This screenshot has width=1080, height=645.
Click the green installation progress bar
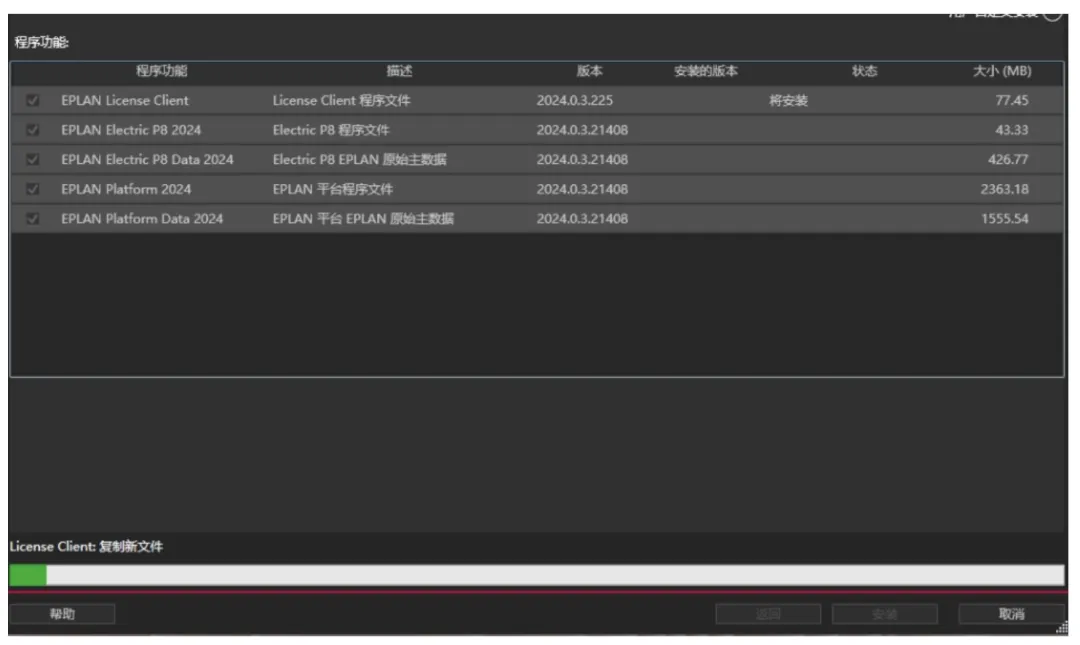(537, 575)
